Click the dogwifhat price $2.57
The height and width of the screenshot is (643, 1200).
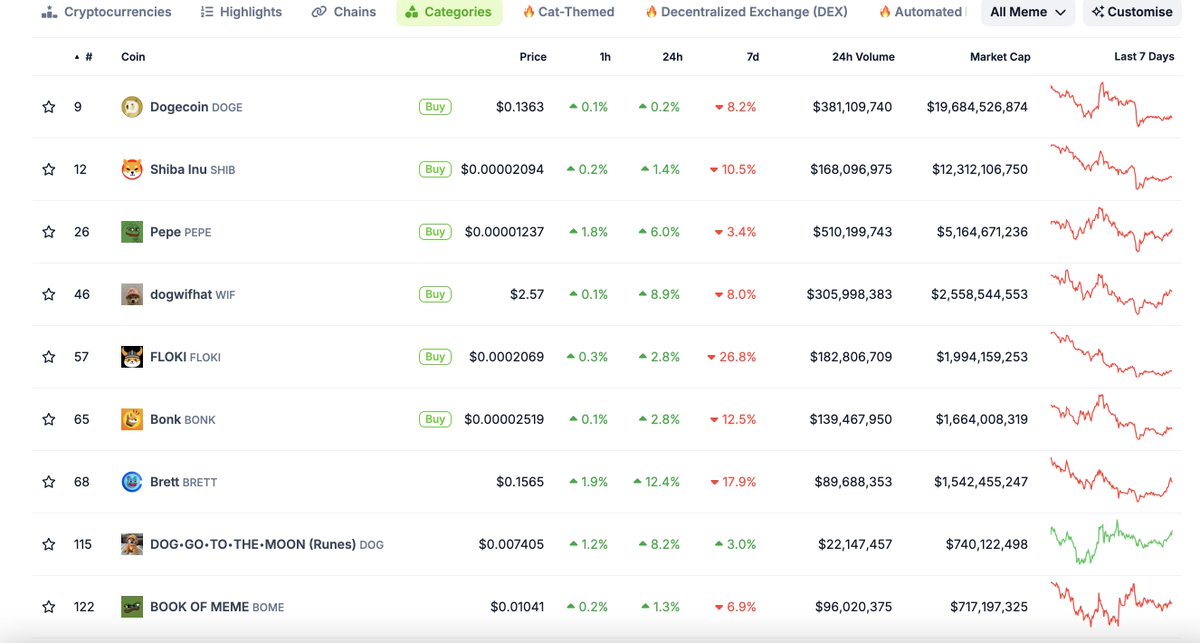coord(527,295)
